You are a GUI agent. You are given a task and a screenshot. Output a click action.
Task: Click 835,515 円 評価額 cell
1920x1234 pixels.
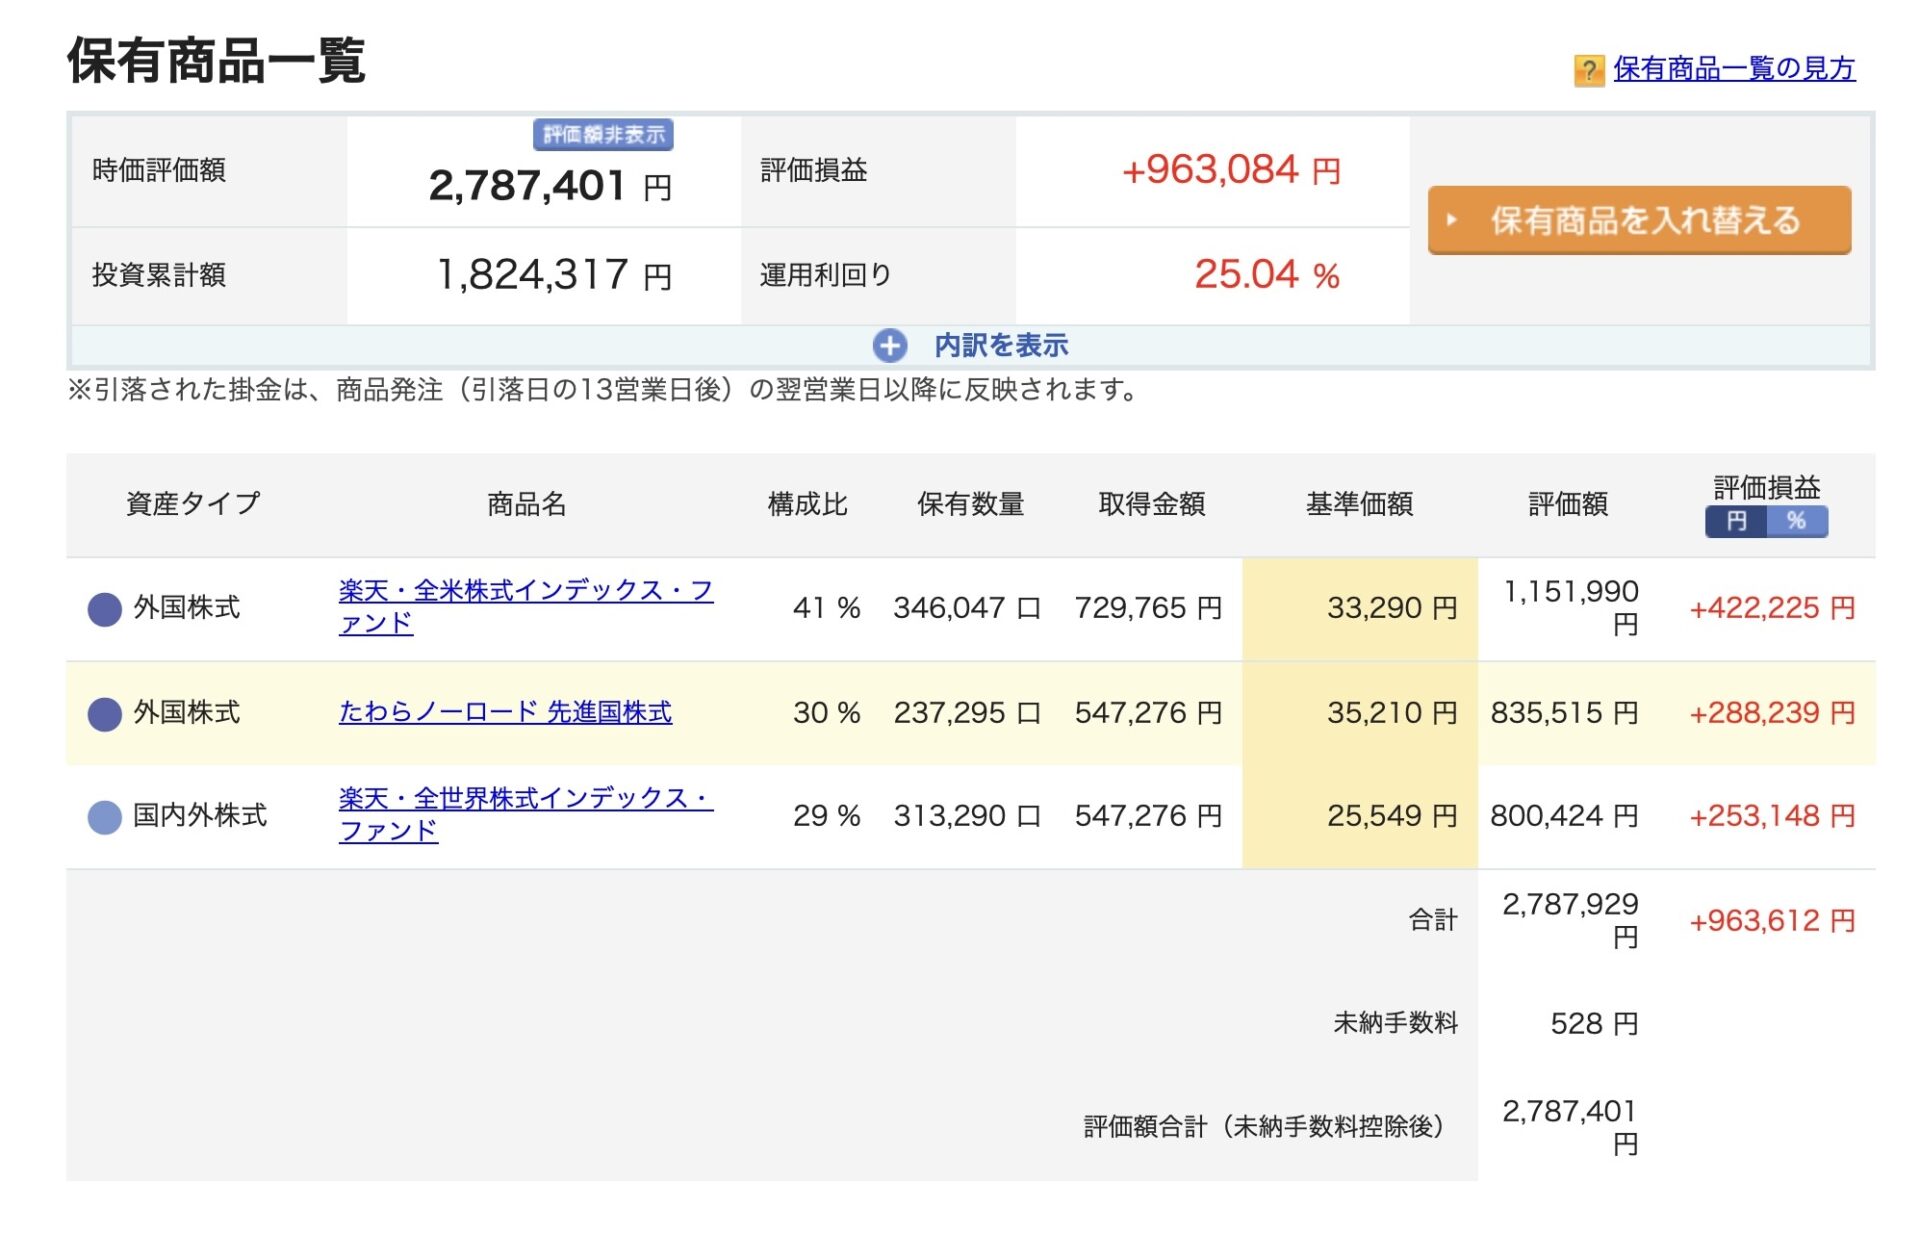coord(1564,713)
